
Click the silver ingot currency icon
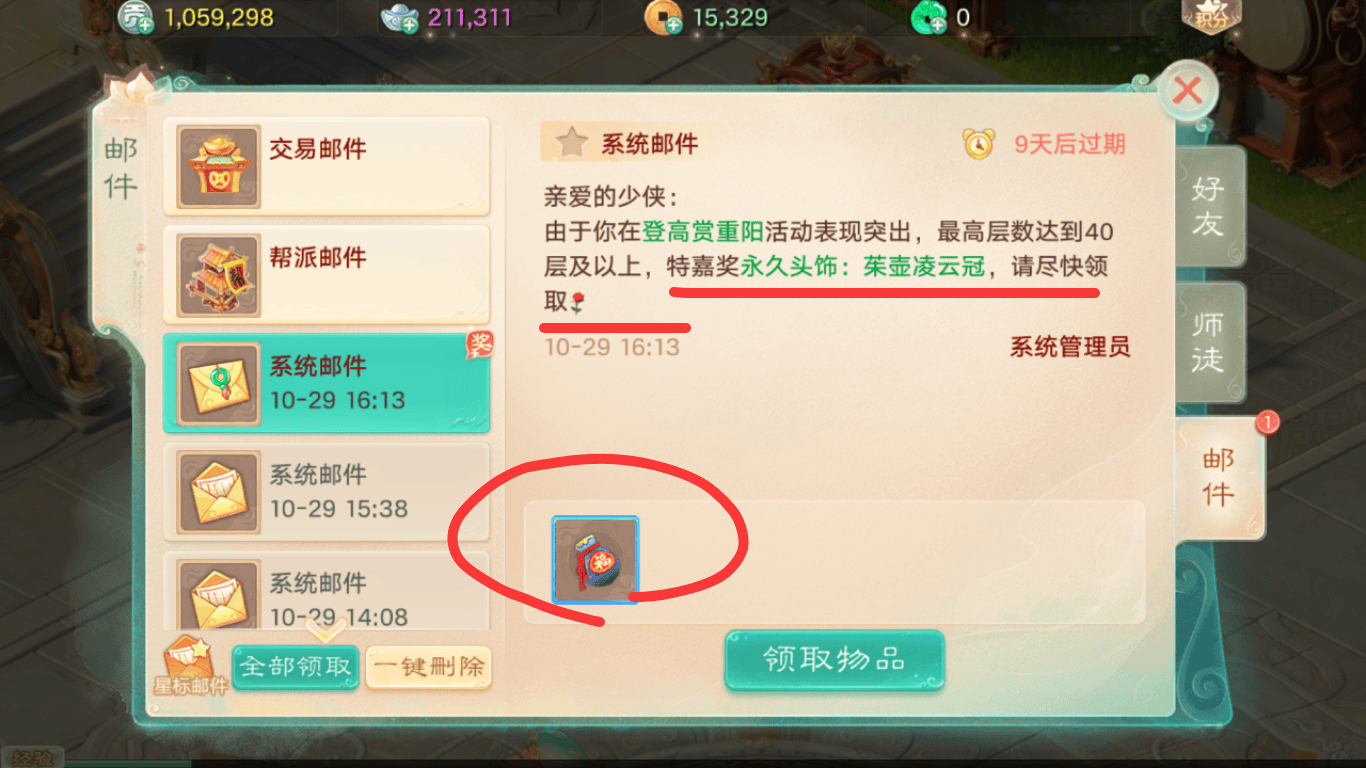(x=400, y=17)
